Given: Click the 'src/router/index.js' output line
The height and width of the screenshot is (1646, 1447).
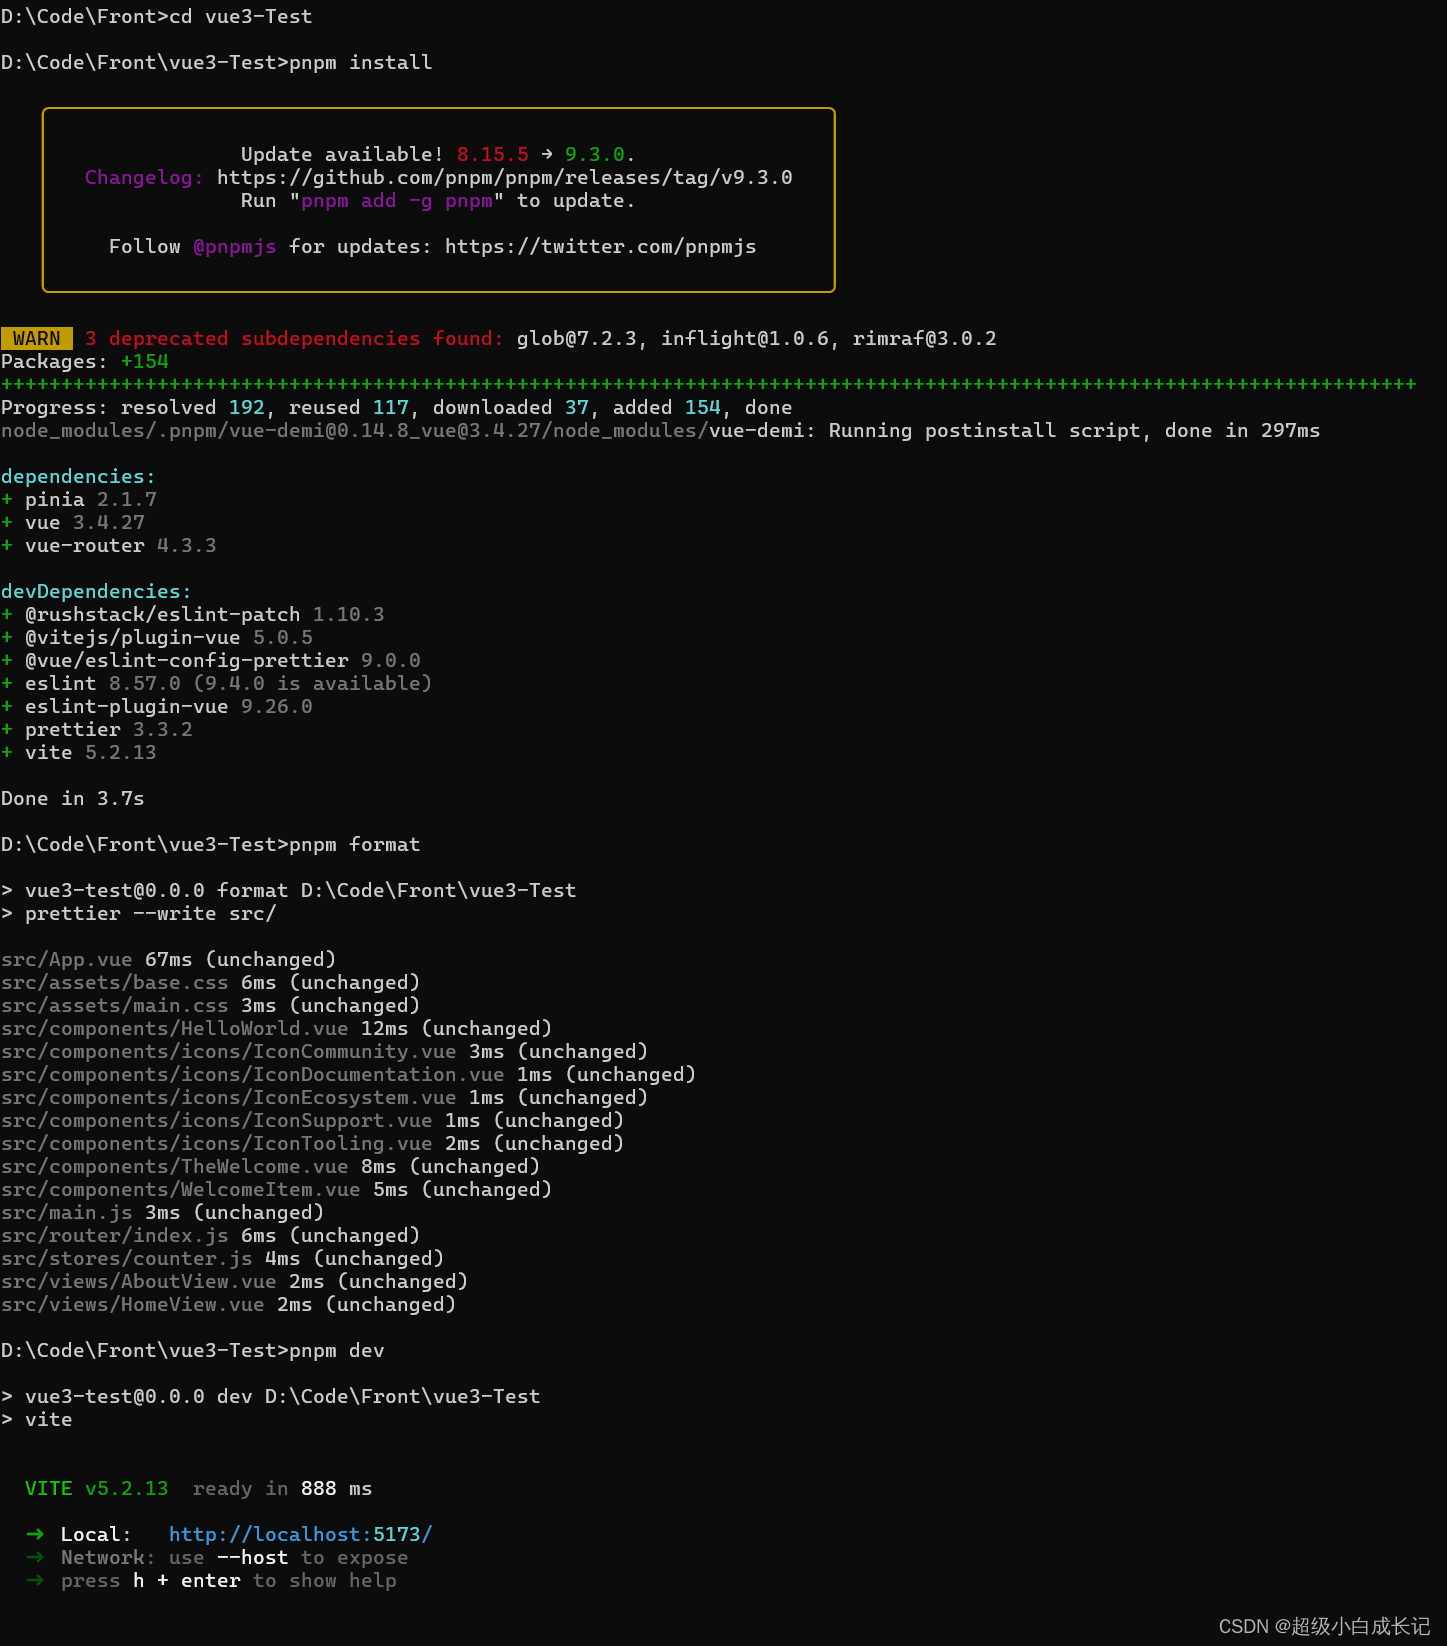Looking at the screenshot, I should tap(210, 1235).
